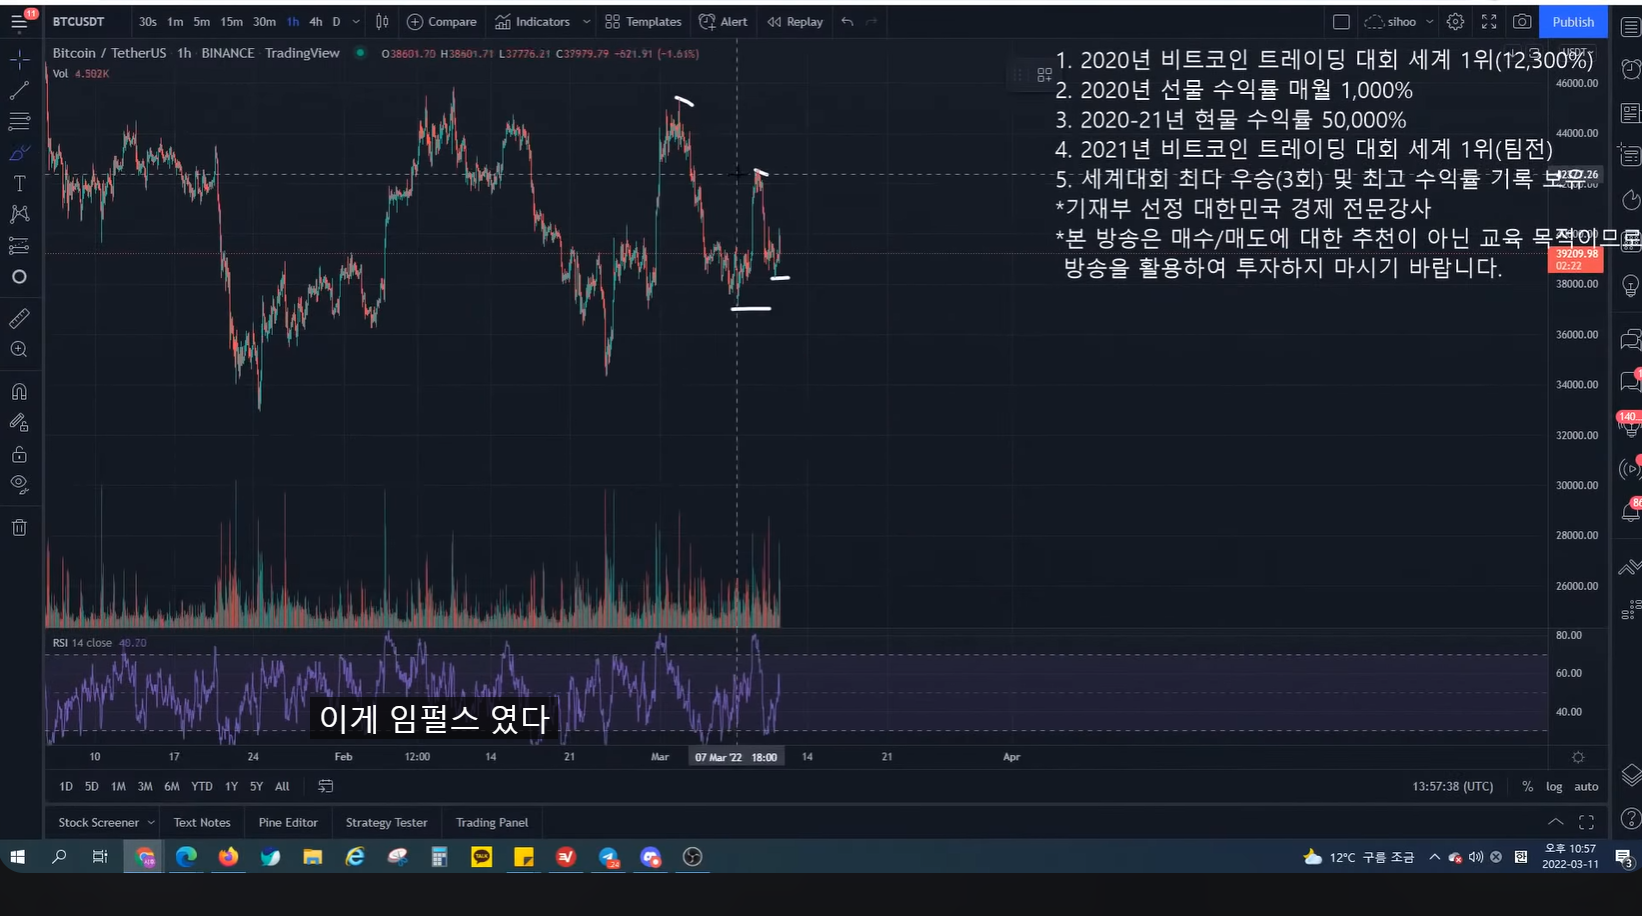Toggle hide all drawings eye
The width and height of the screenshot is (1642, 916).
(19, 486)
